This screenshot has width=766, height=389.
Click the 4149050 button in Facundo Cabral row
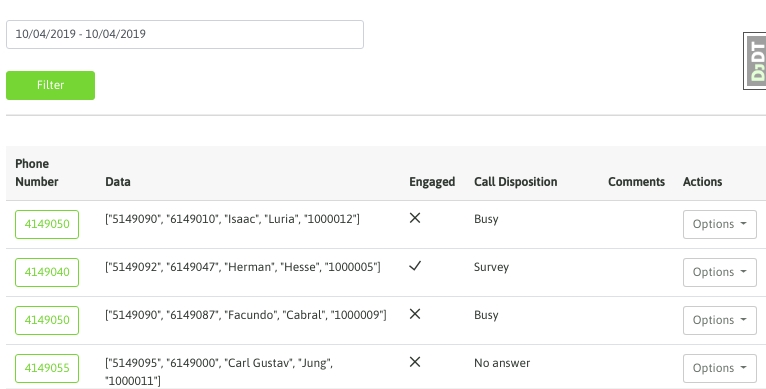tap(47, 320)
